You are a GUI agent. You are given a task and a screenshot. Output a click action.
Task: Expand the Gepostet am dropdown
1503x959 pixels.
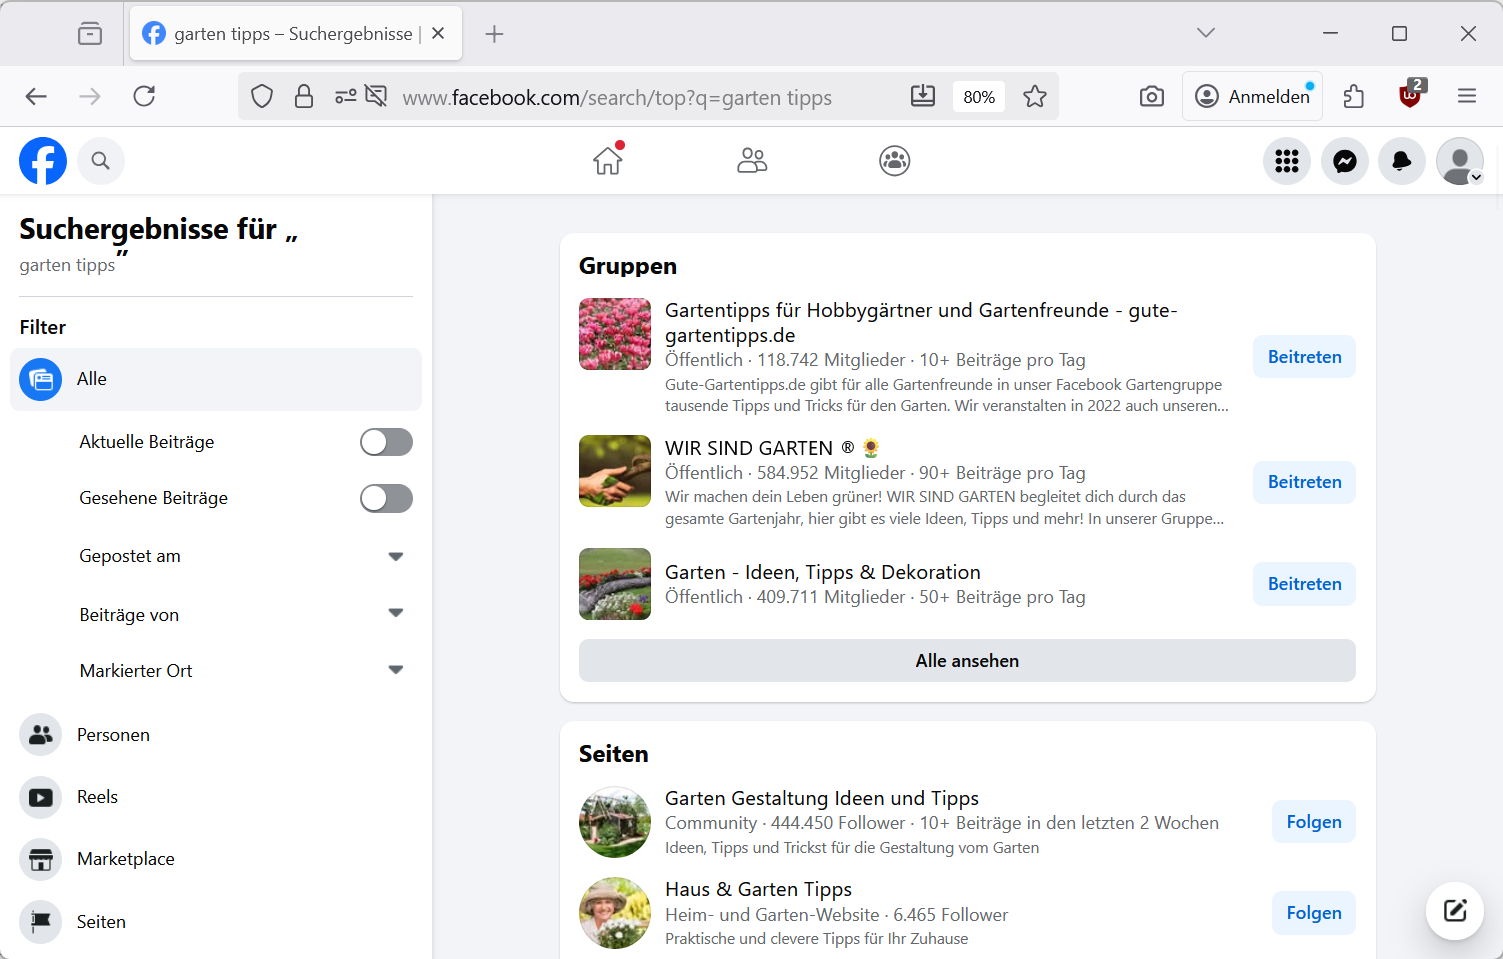395,557
